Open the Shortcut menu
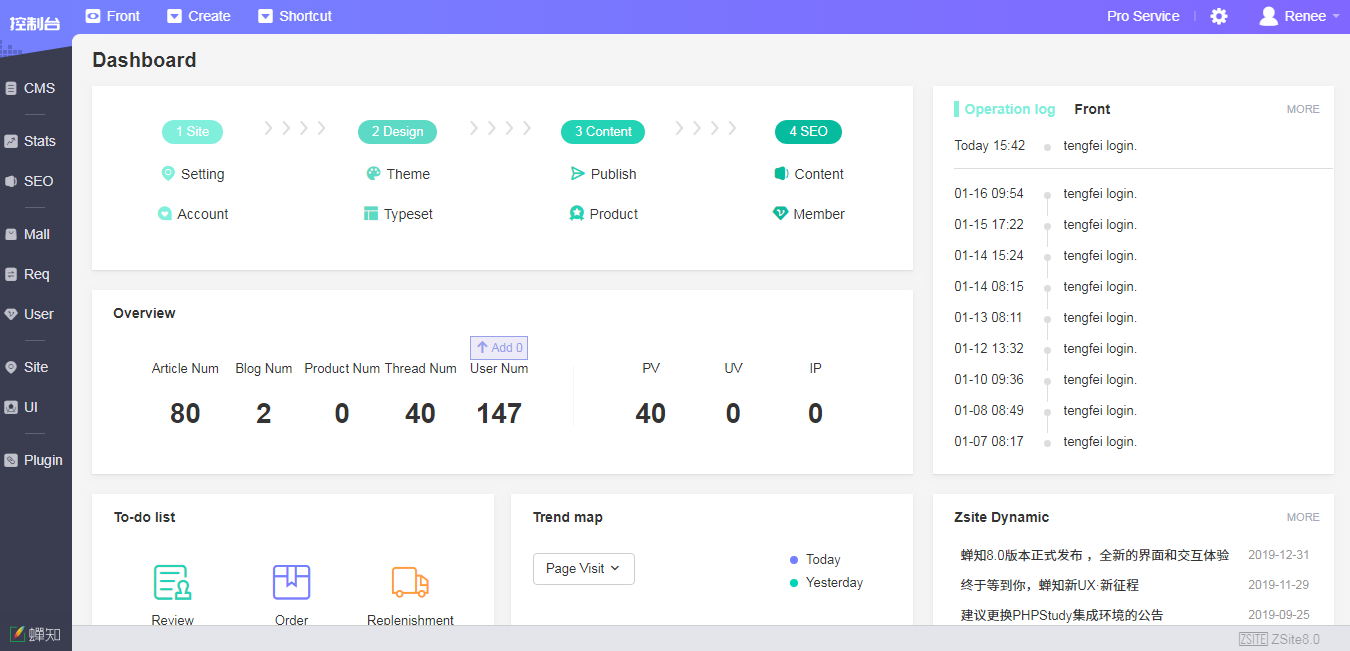 (x=295, y=16)
